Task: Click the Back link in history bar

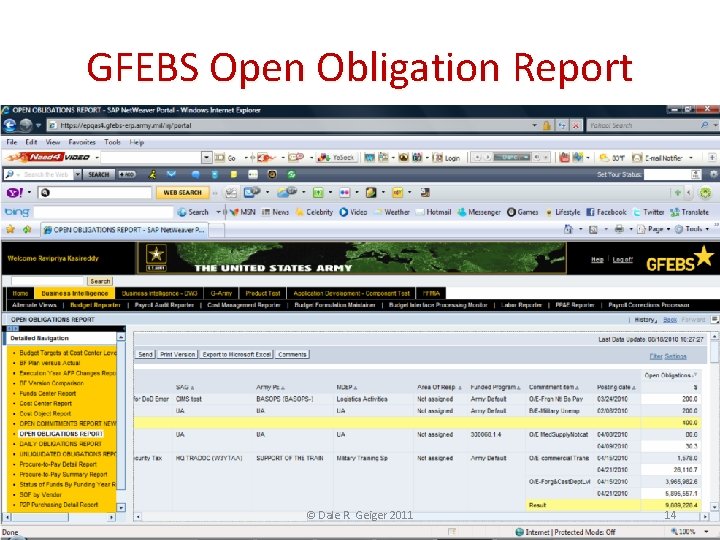Action: click(670, 320)
